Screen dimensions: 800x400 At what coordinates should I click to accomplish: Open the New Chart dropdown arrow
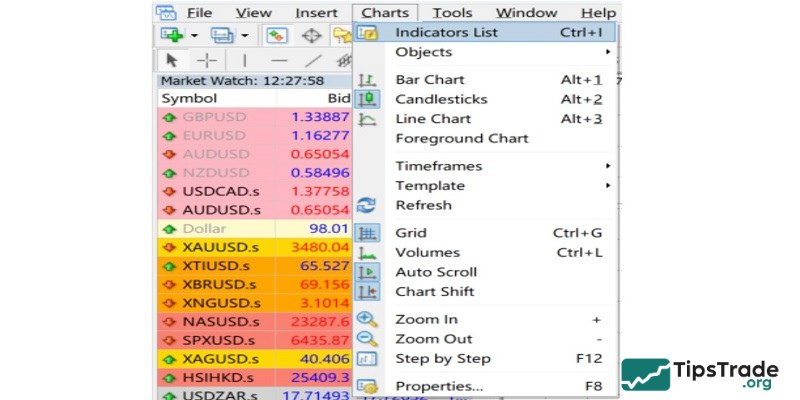(193, 36)
